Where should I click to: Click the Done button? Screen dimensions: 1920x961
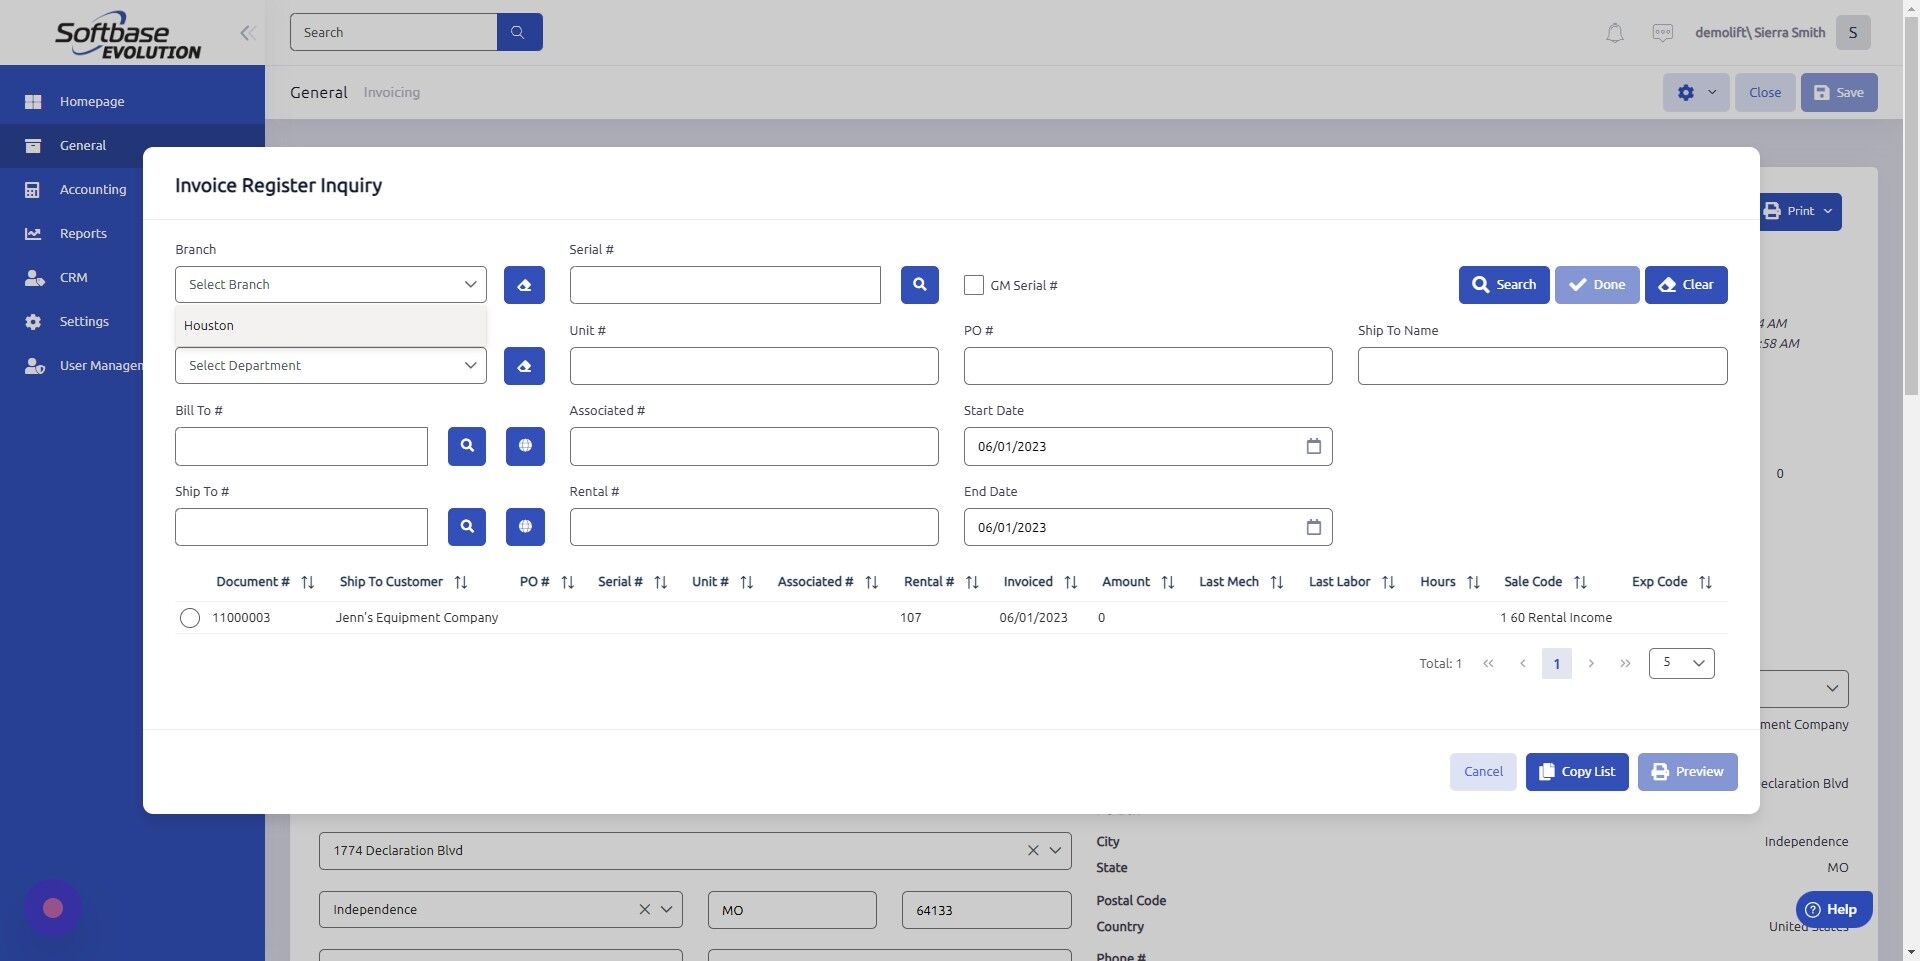point(1597,285)
